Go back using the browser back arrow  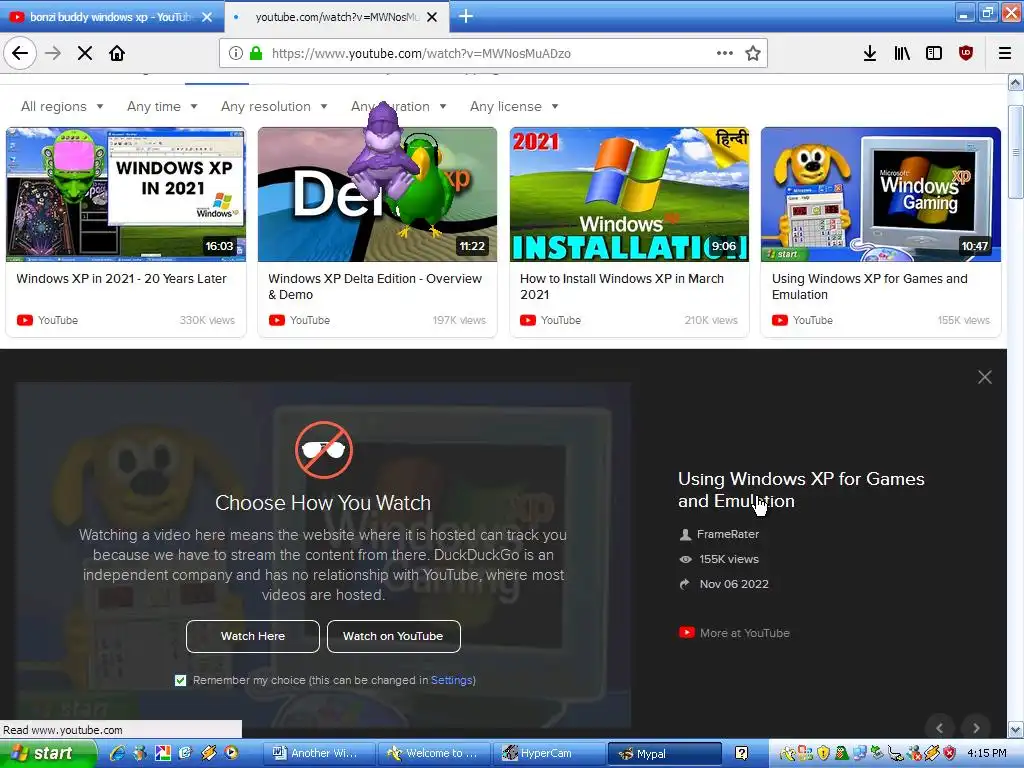coord(20,53)
